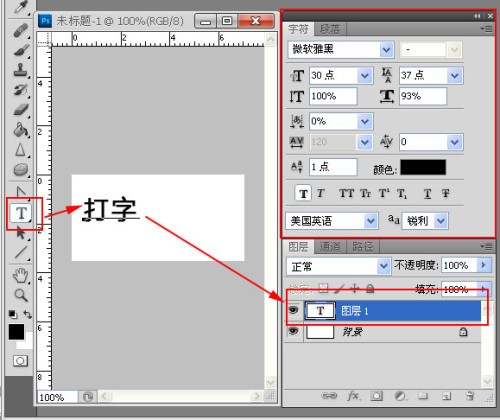The image size is (500, 420).
Task: Select the Paint Bucket tool
Action: (x=21, y=130)
